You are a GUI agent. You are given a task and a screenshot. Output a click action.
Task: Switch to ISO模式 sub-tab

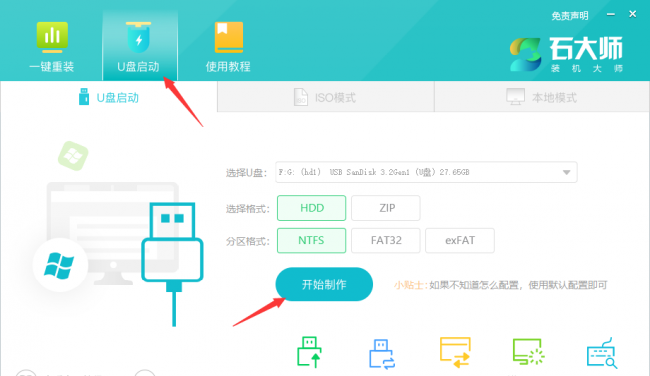point(325,97)
